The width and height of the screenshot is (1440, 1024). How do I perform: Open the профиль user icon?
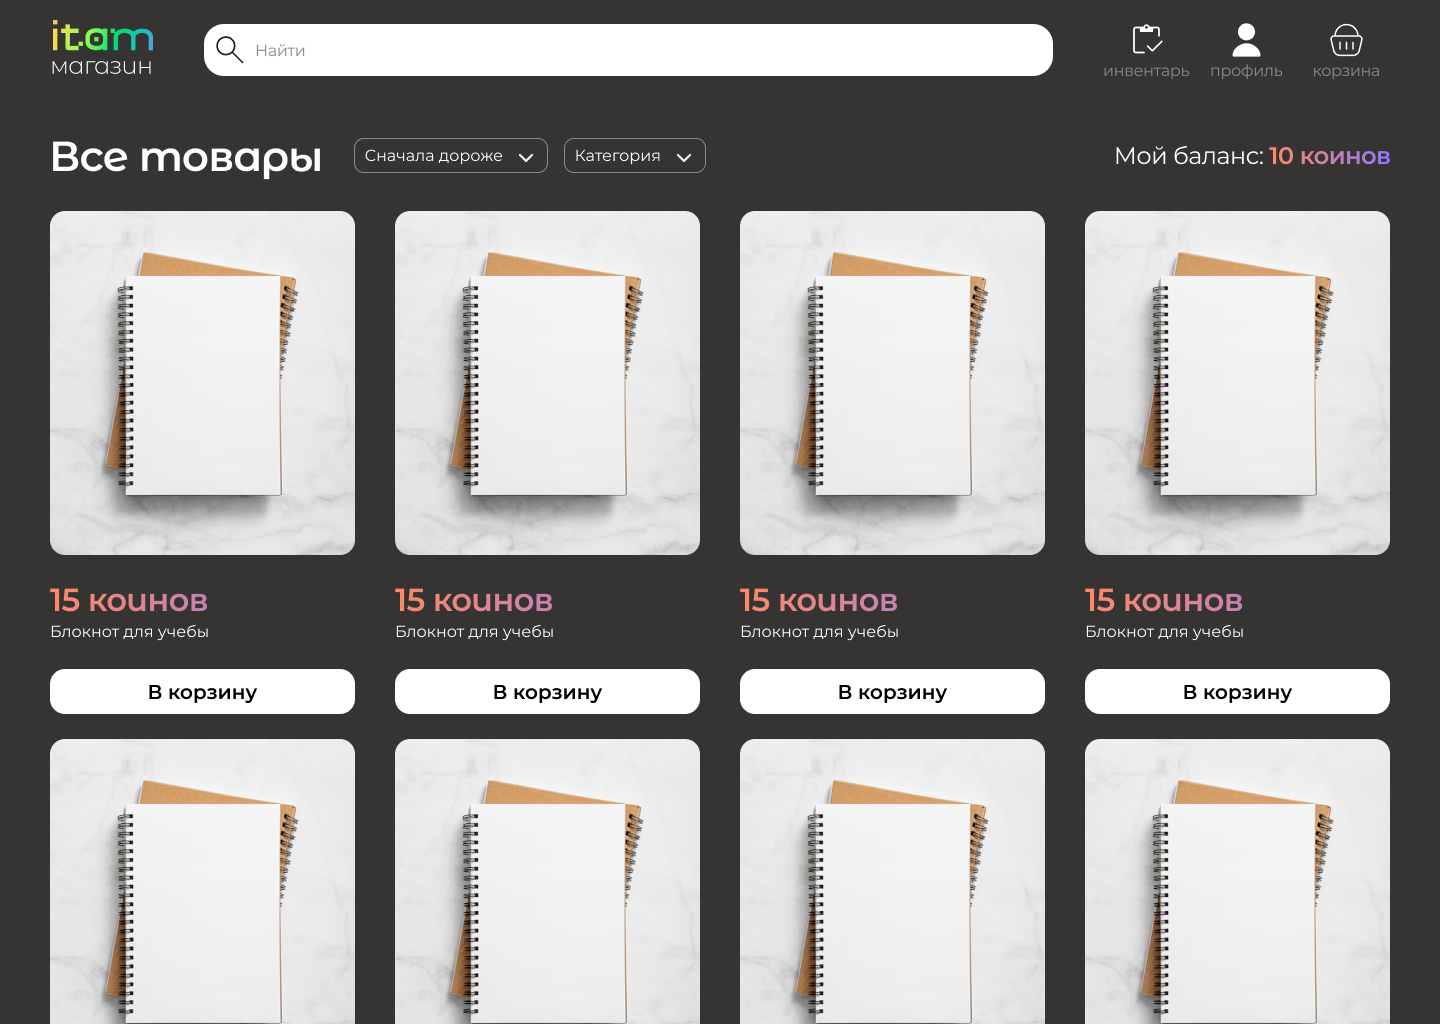pos(1246,40)
